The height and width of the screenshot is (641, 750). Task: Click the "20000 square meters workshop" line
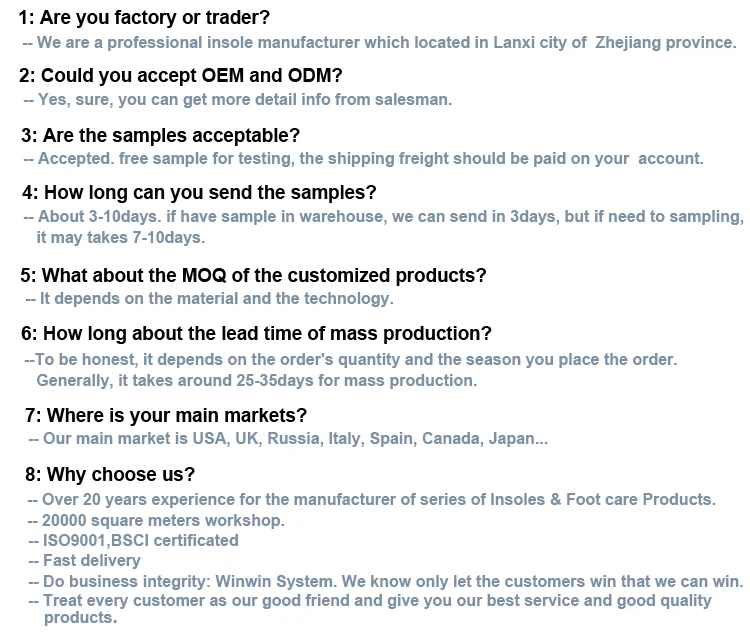[x=156, y=520]
